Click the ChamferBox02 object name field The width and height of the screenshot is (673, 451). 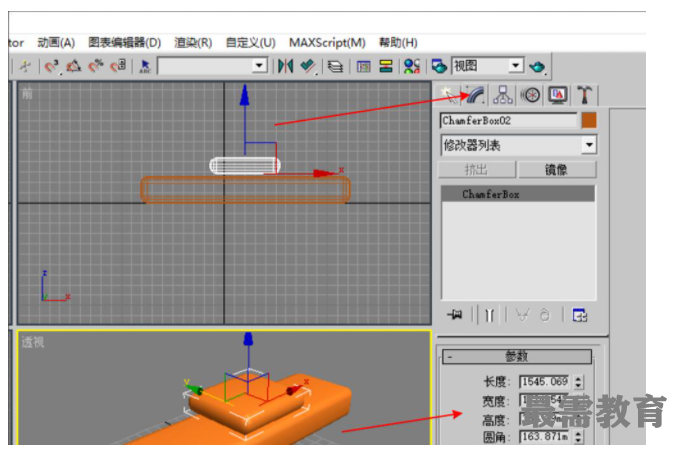[x=509, y=121]
